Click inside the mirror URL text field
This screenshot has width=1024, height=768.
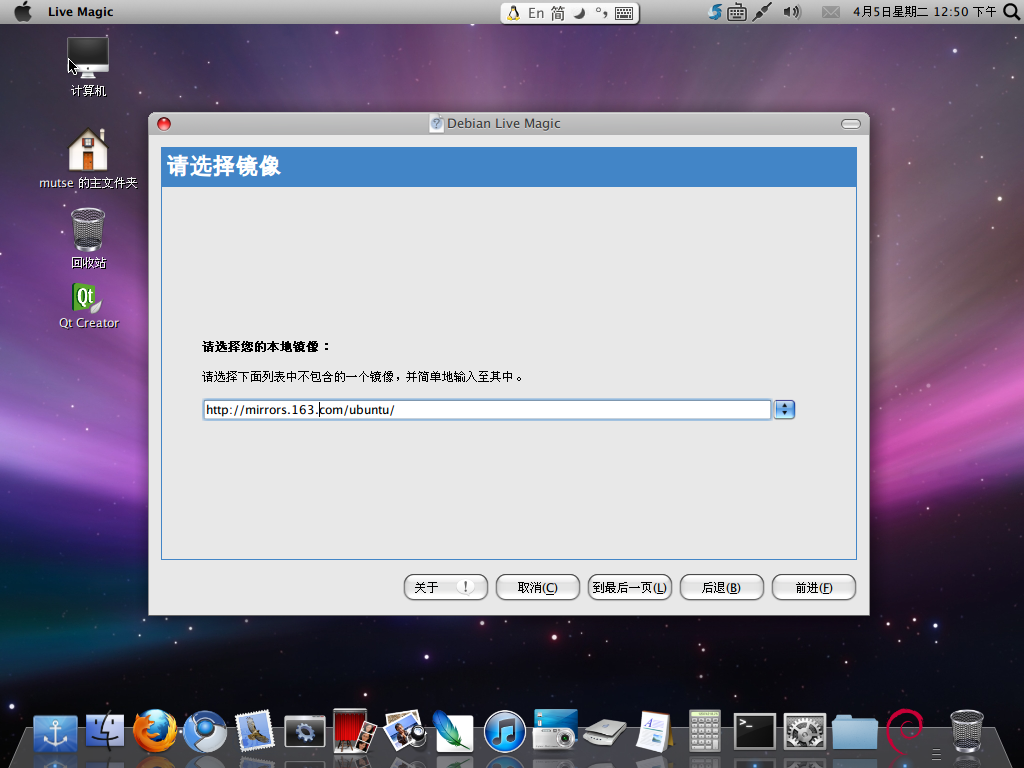tap(487, 409)
